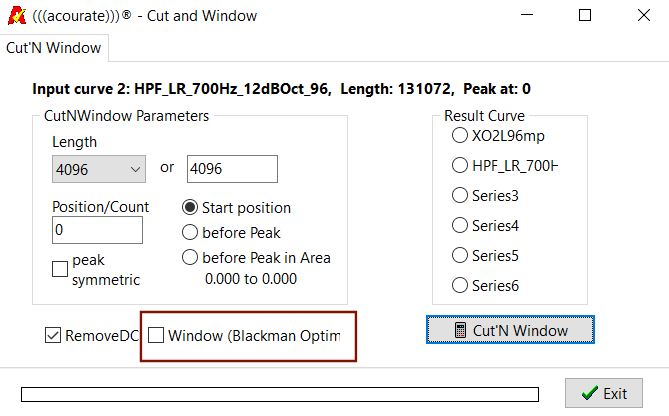Enable the peak symmetric checkbox
The image size is (669, 416).
[61, 268]
